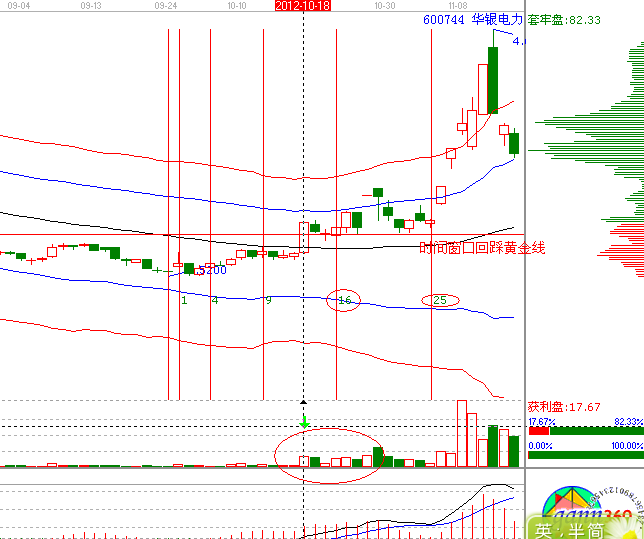Click the red ellipse around the volume bars
644x539 pixels.
pos(328,455)
